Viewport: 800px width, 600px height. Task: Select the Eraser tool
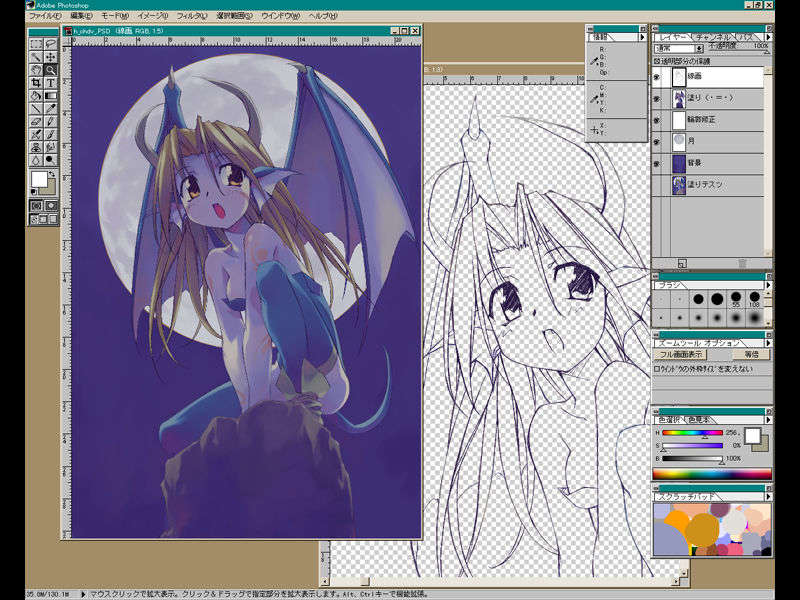click(x=36, y=121)
